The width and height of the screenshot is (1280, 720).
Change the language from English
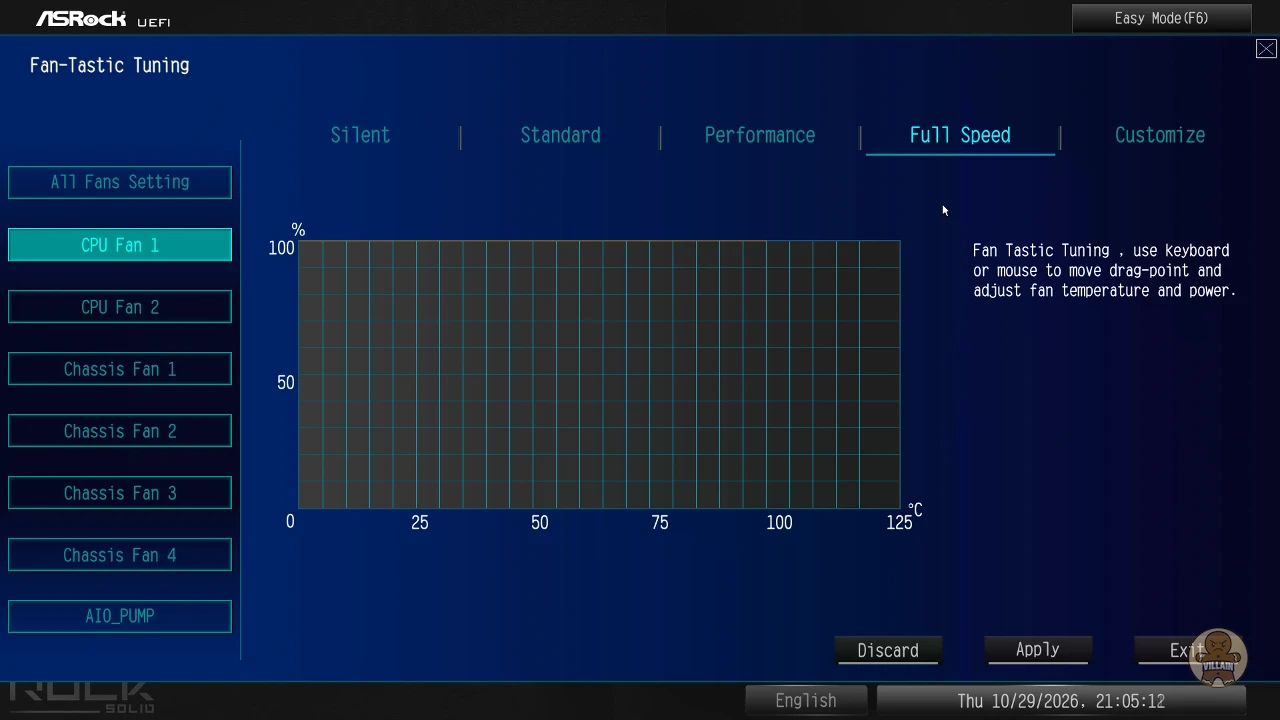point(806,701)
